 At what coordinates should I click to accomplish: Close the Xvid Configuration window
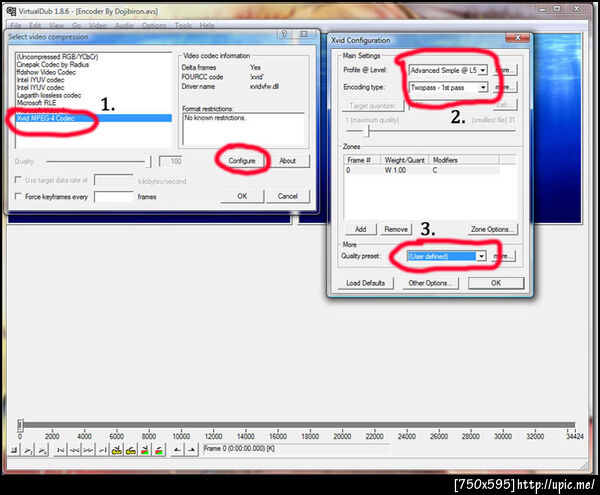tap(517, 37)
